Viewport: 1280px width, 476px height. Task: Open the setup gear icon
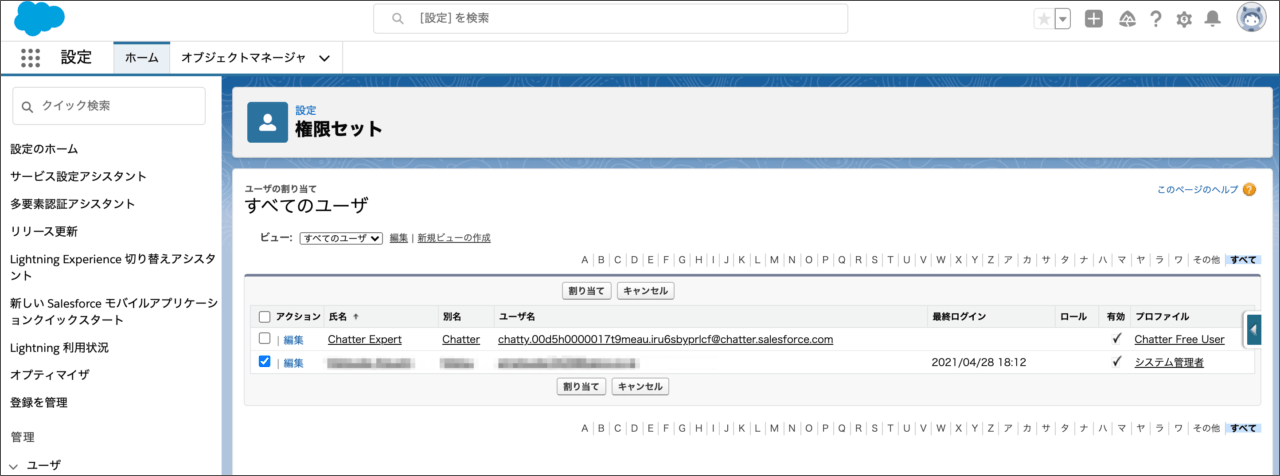coord(1184,19)
